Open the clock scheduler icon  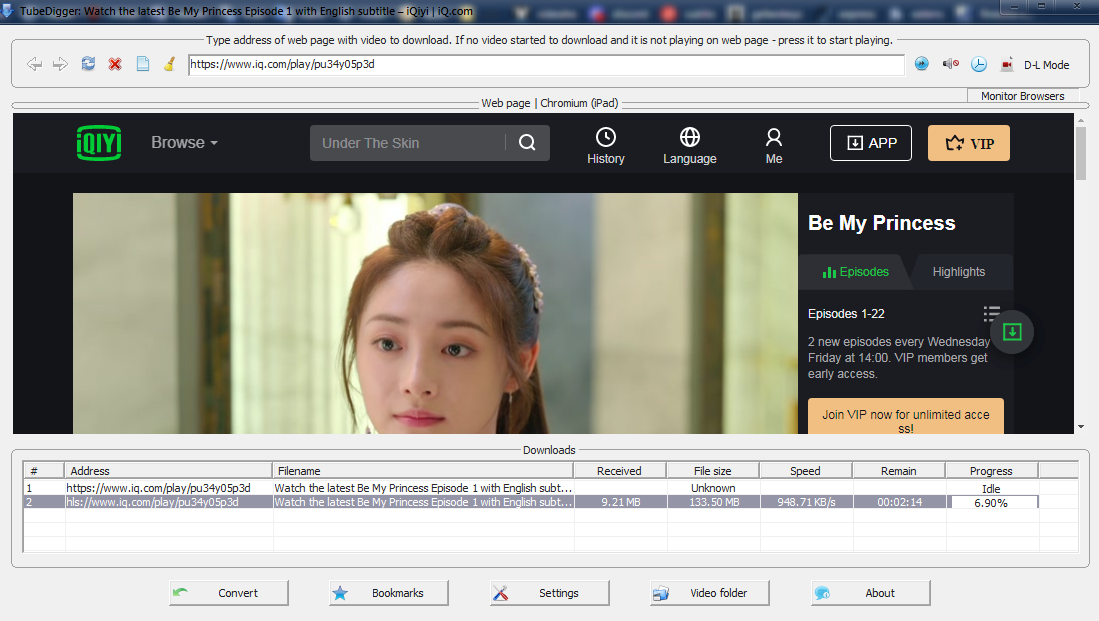click(978, 64)
